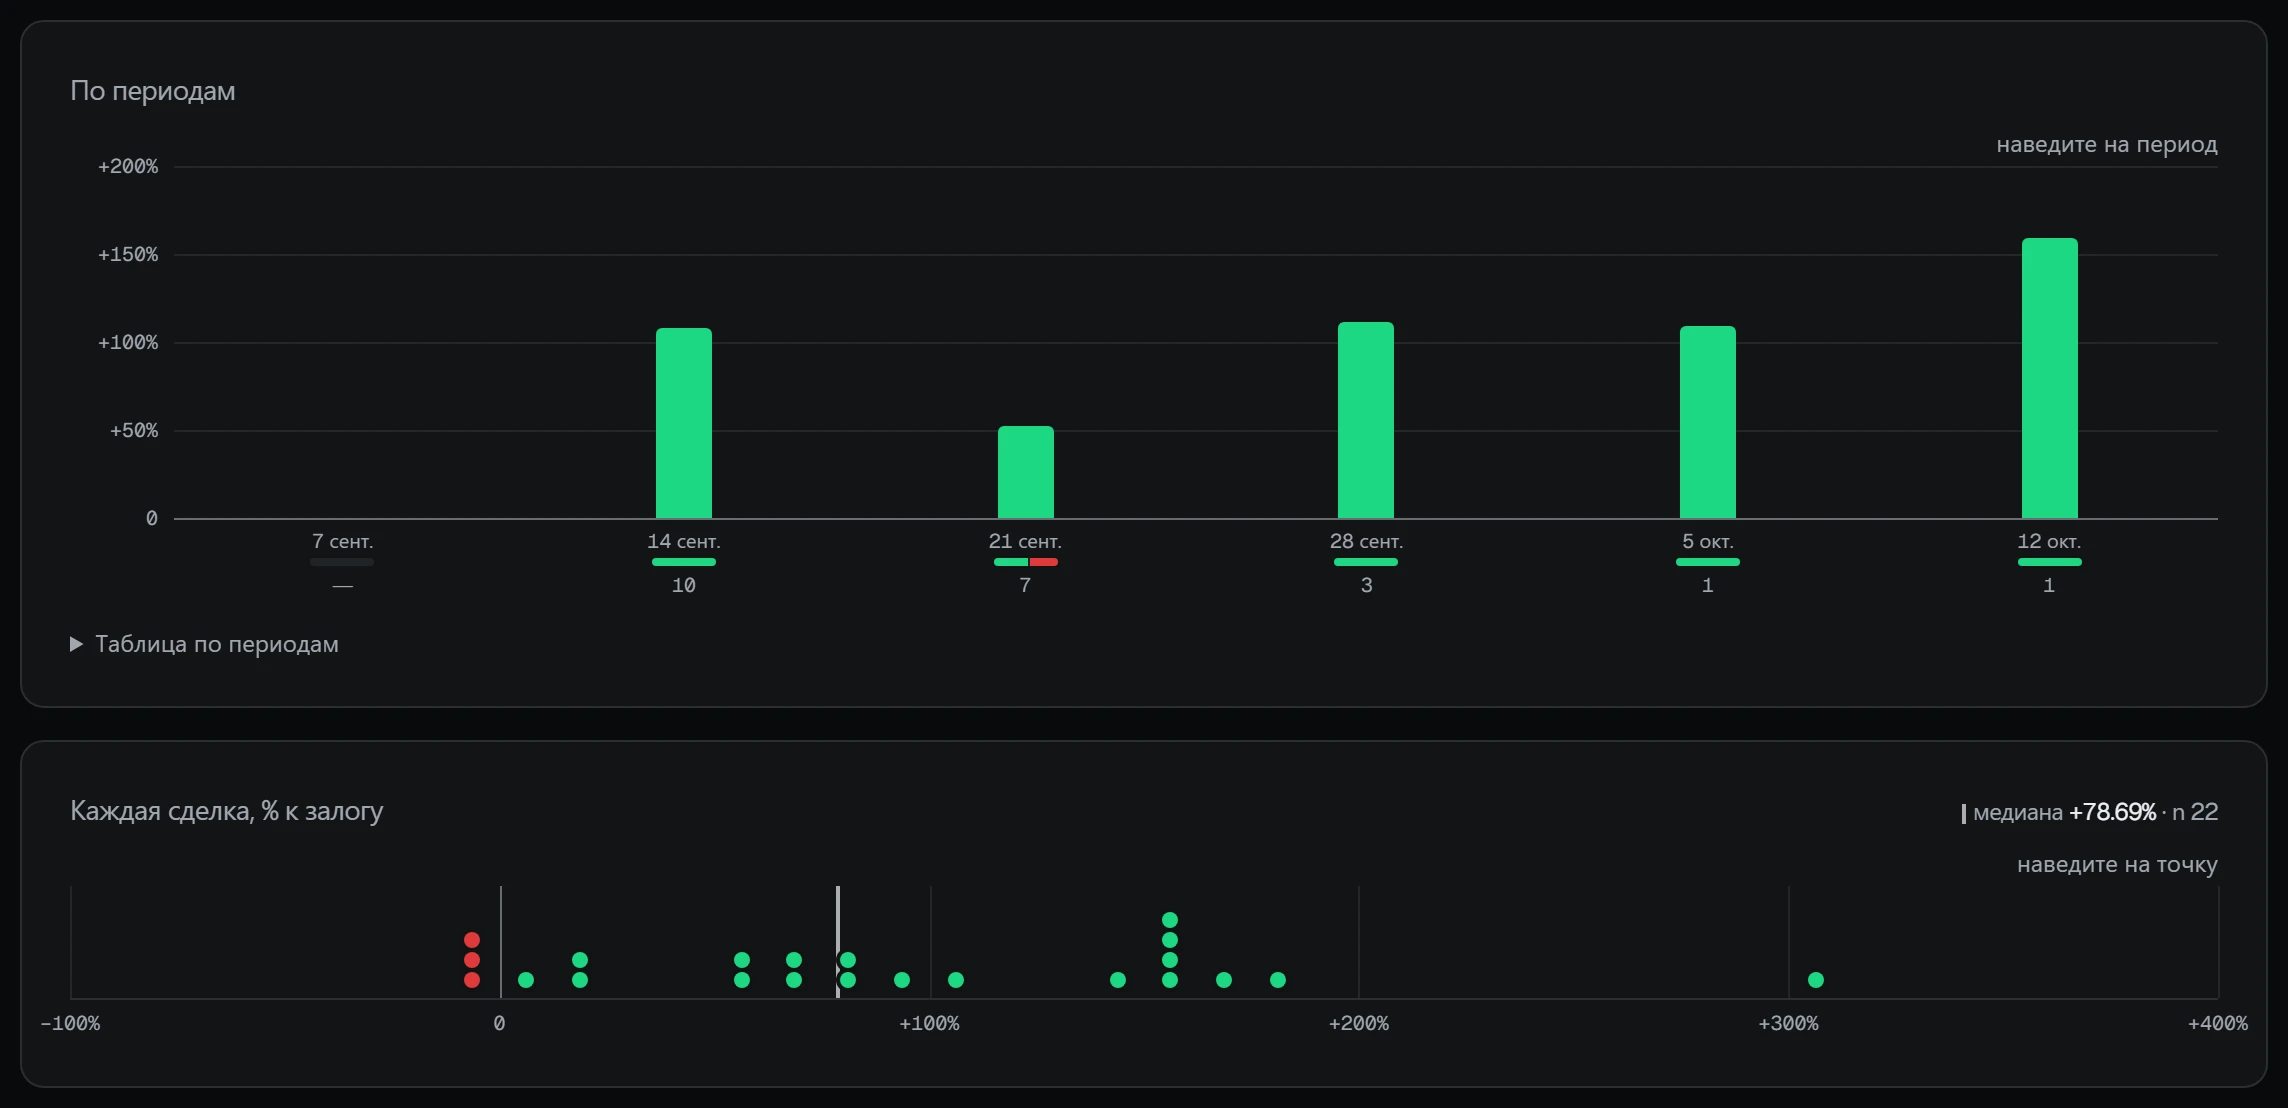Screen dimensions: 2288x1108
Task: Select the green dot just right of +100%
Action: 956,980
